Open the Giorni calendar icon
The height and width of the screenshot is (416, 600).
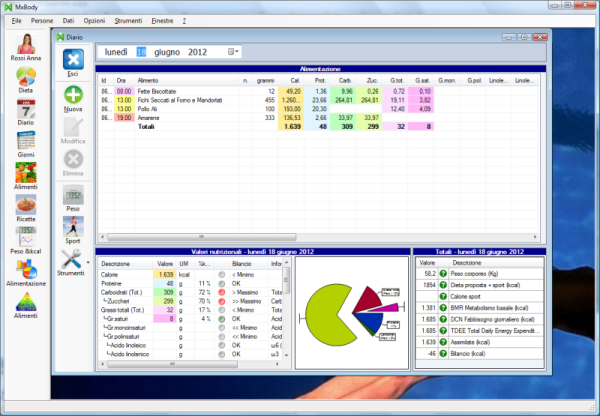click(26, 140)
